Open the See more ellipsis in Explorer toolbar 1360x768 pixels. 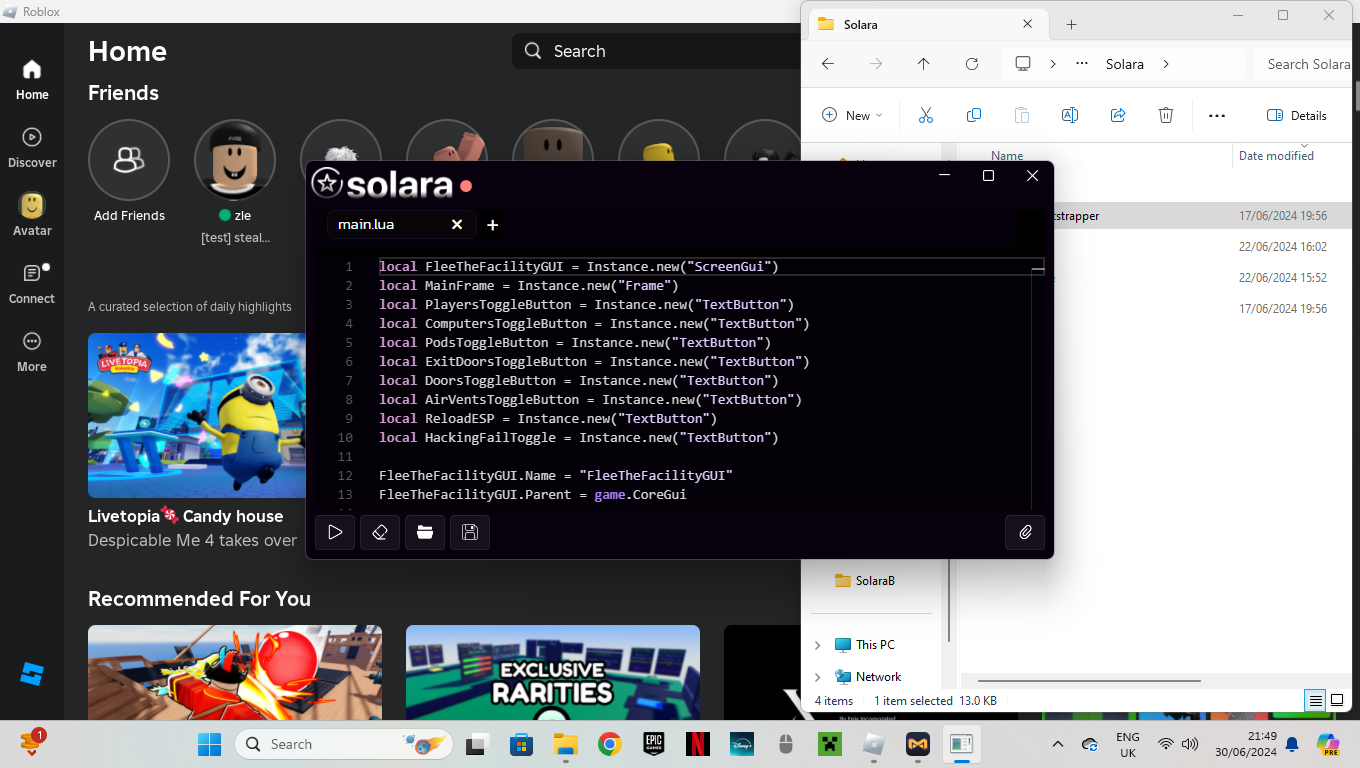(x=1217, y=116)
